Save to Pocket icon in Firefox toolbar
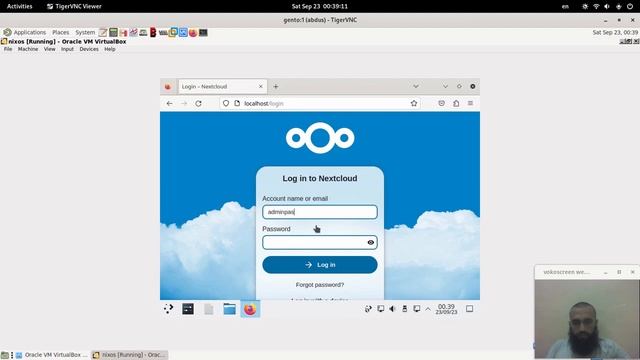Image resolution: width=640 pixels, height=360 pixels. [441, 104]
